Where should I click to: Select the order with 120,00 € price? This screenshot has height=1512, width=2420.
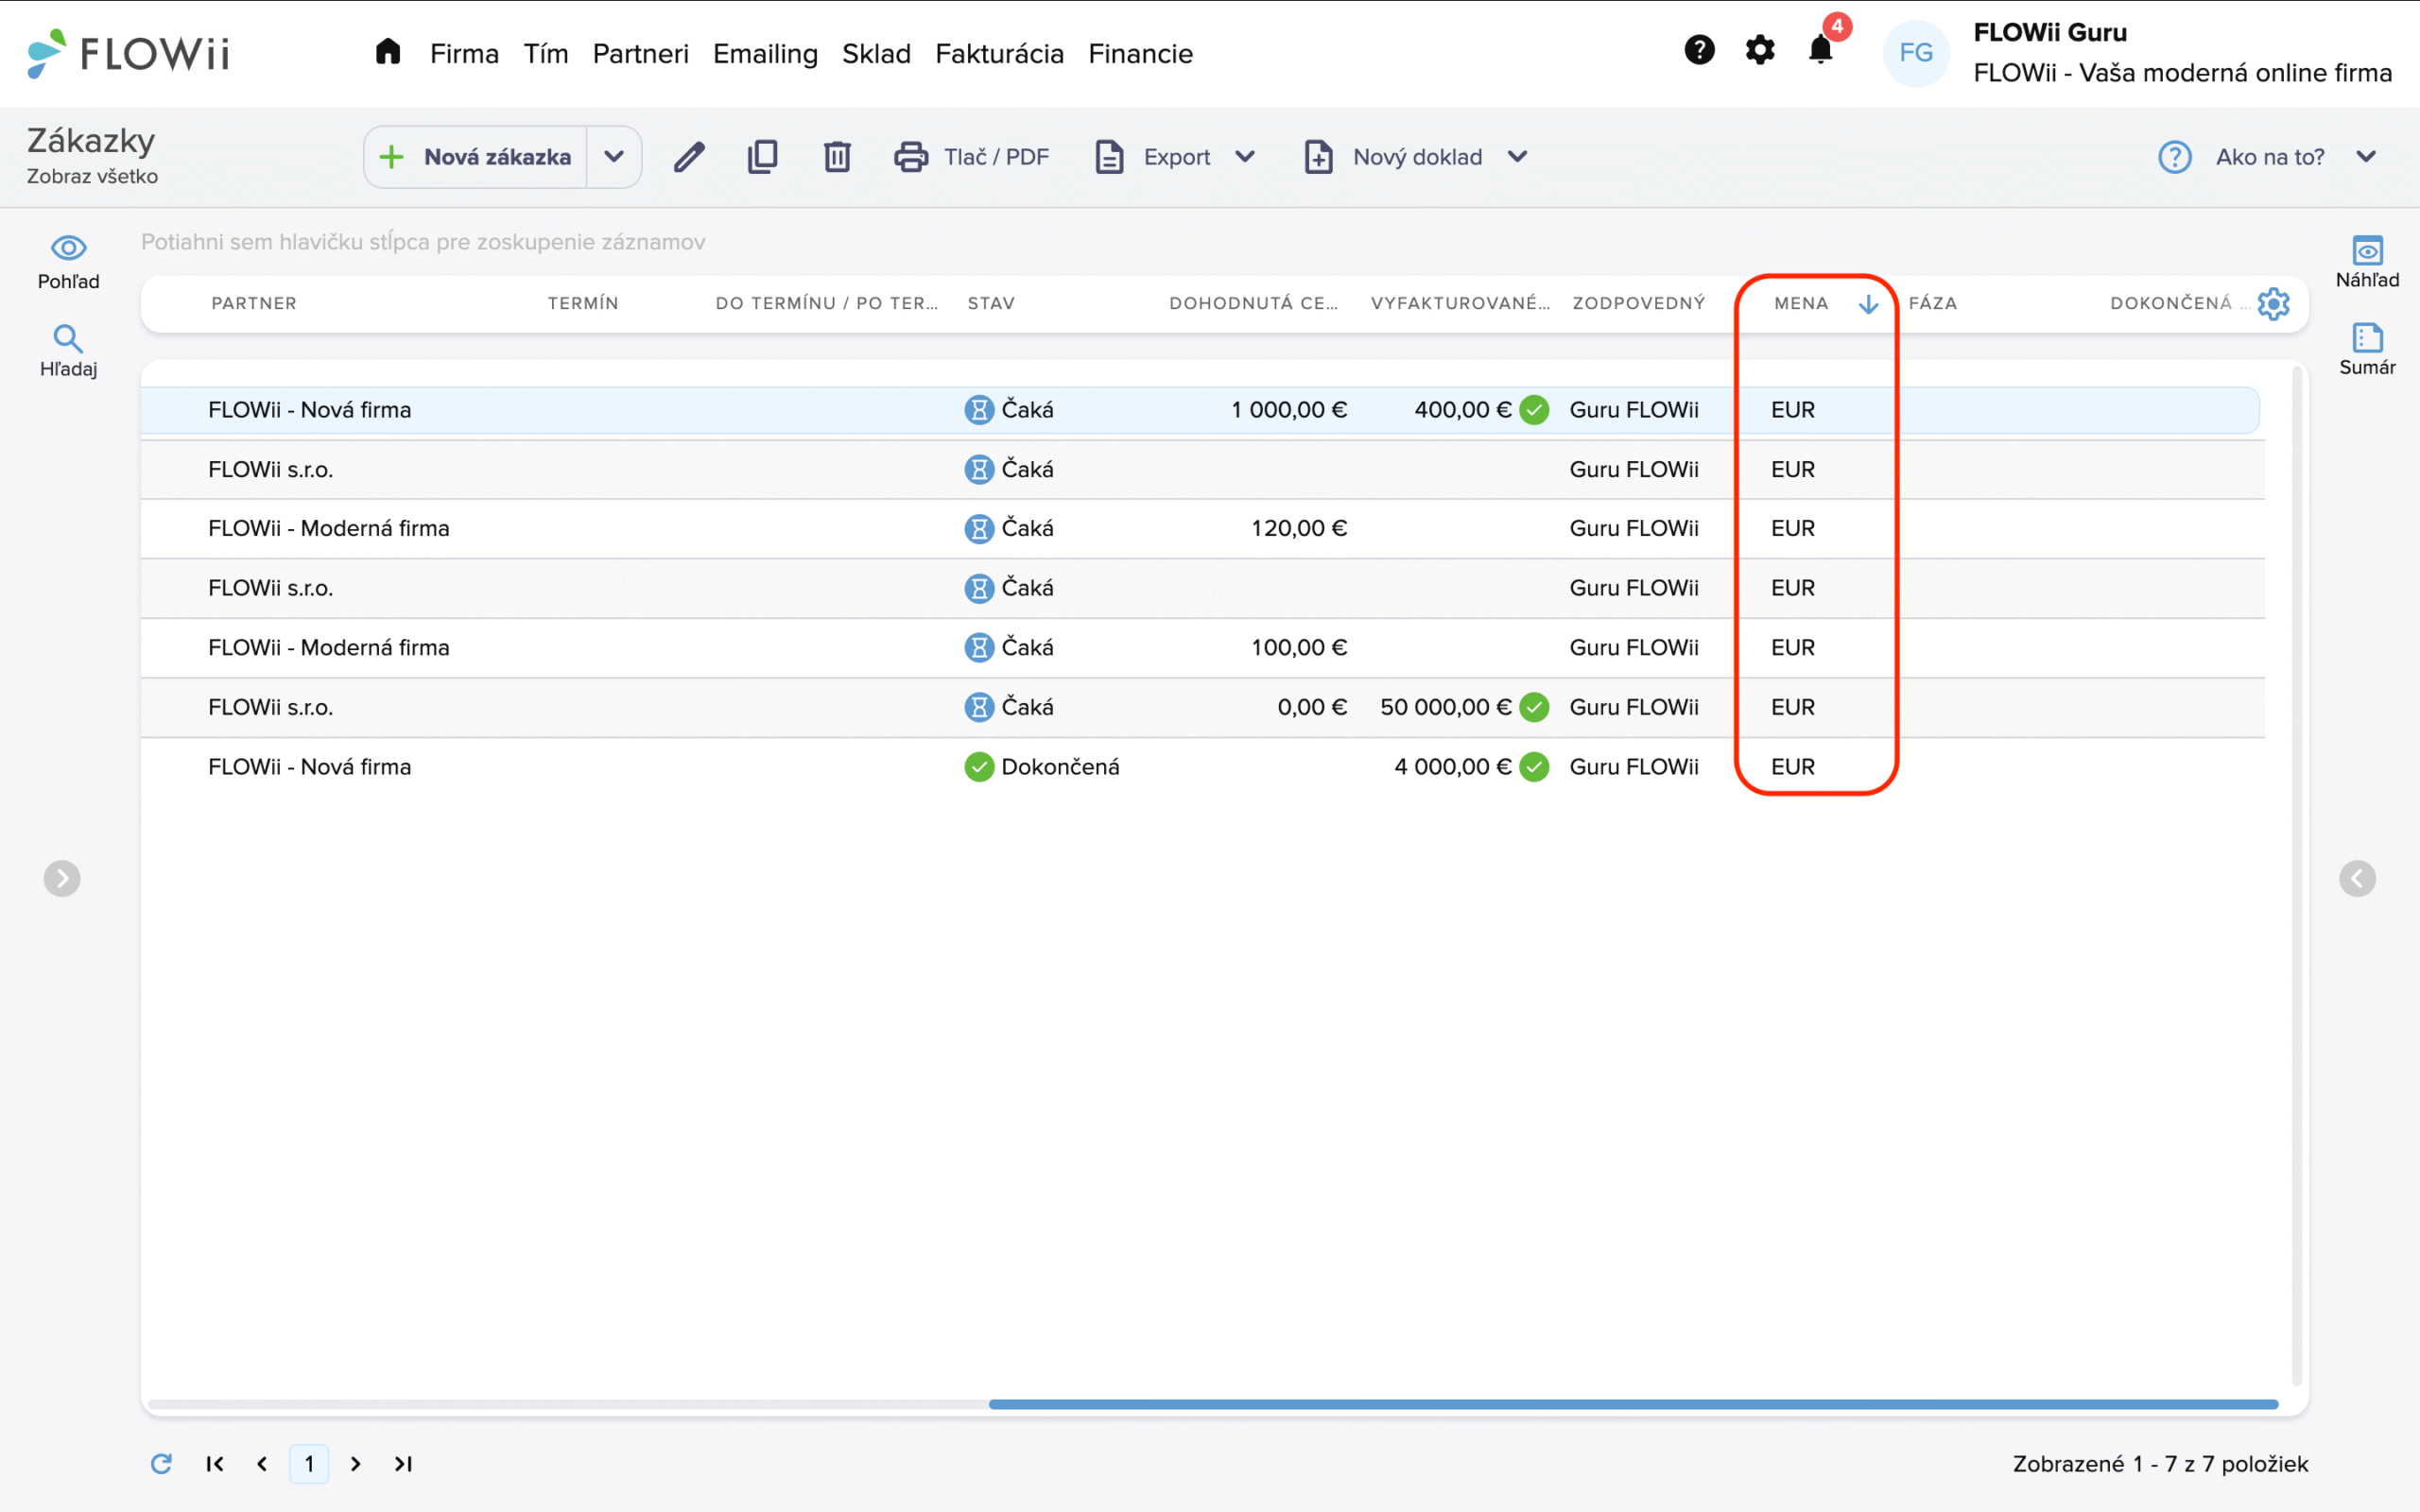(1203, 528)
